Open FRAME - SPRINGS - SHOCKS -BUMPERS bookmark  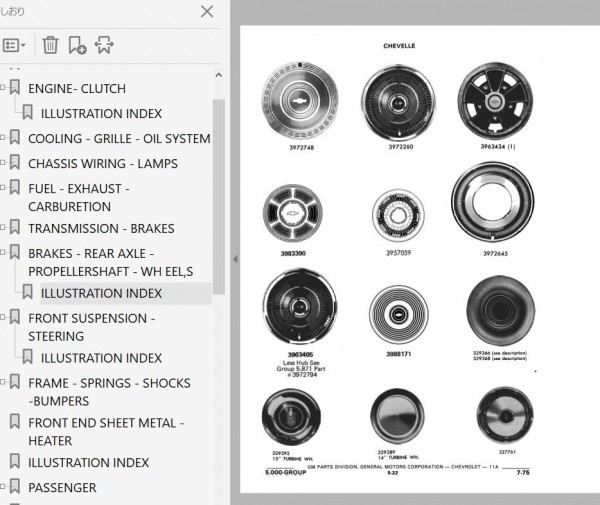click(109, 392)
